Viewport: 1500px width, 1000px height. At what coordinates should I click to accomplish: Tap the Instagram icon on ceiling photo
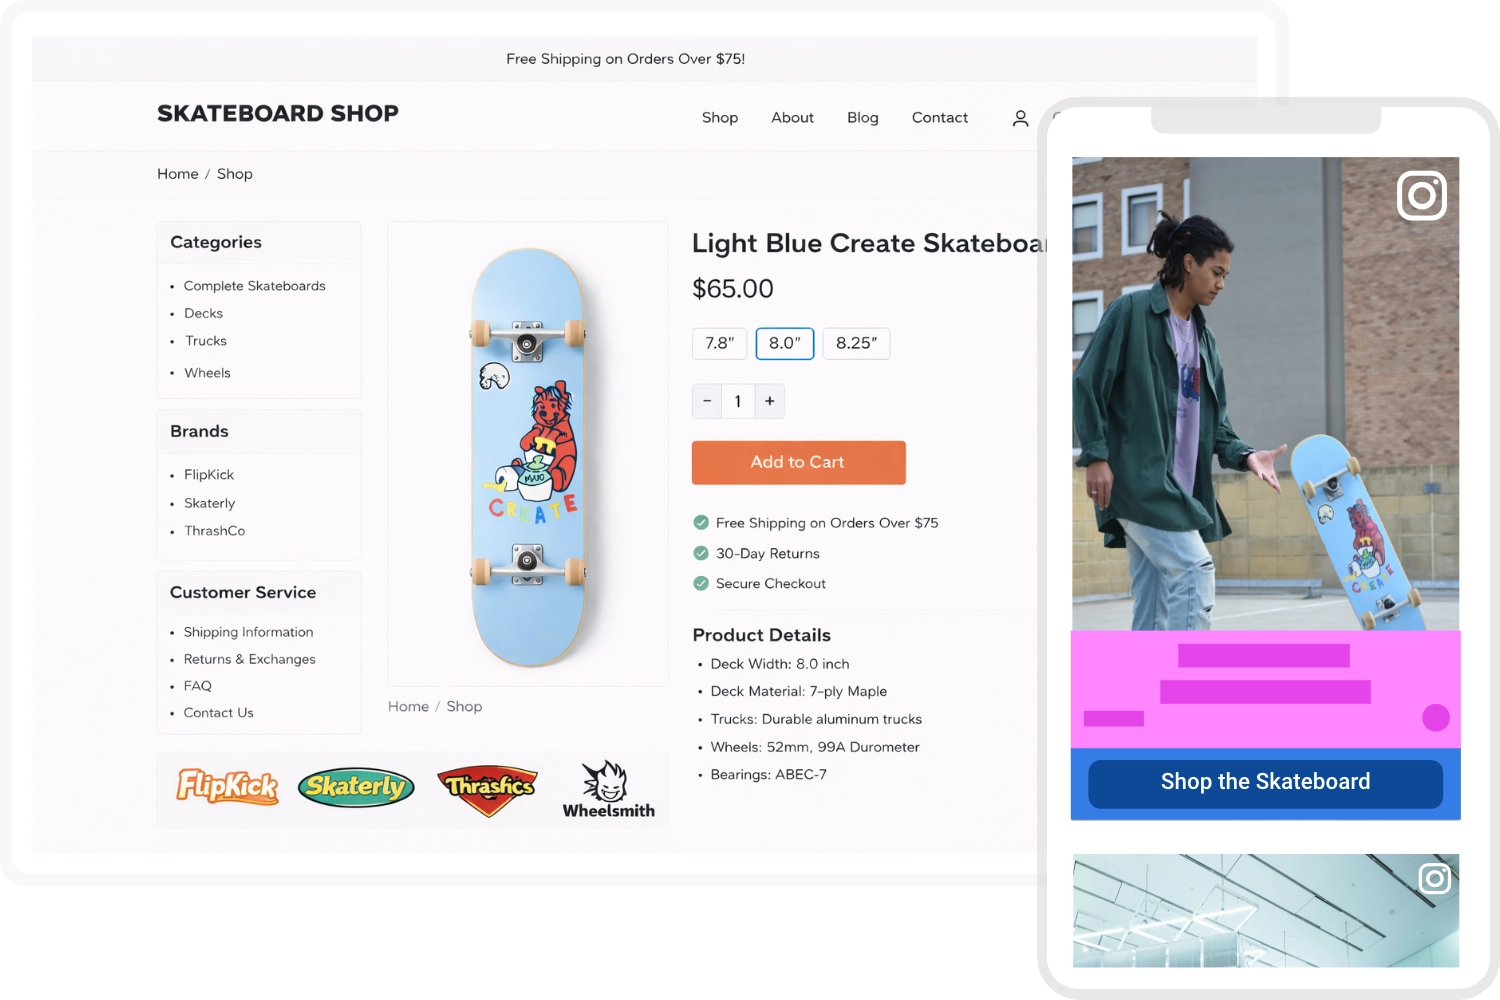click(x=1434, y=878)
